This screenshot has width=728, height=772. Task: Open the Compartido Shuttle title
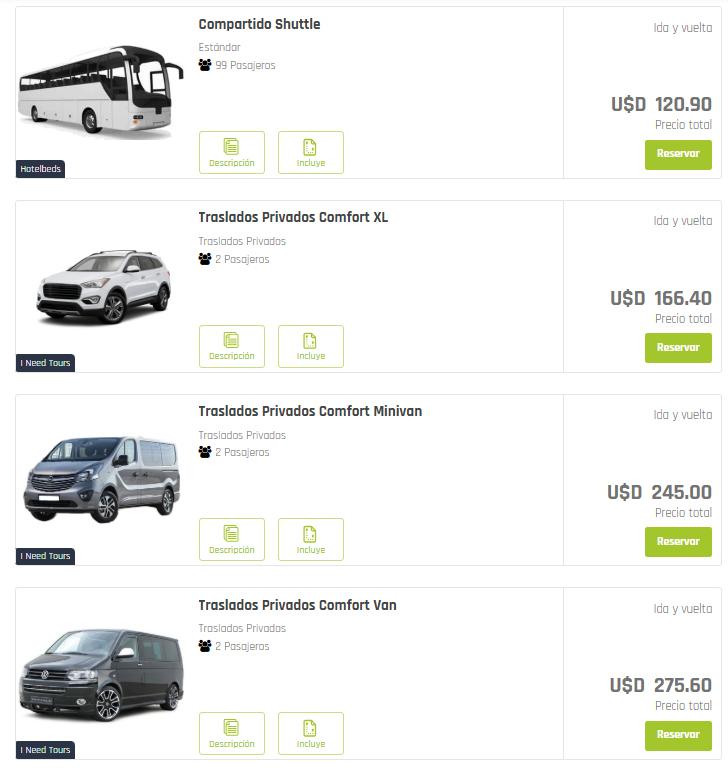tap(259, 24)
